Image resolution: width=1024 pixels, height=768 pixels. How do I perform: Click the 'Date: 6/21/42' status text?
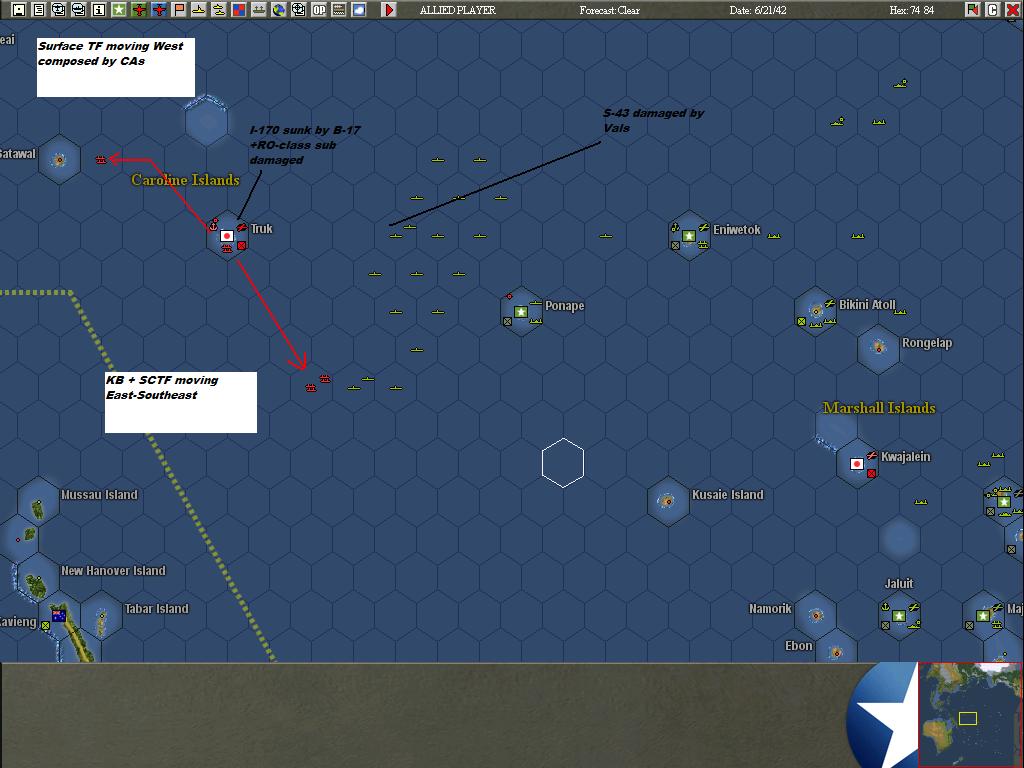tap(758, 10)
